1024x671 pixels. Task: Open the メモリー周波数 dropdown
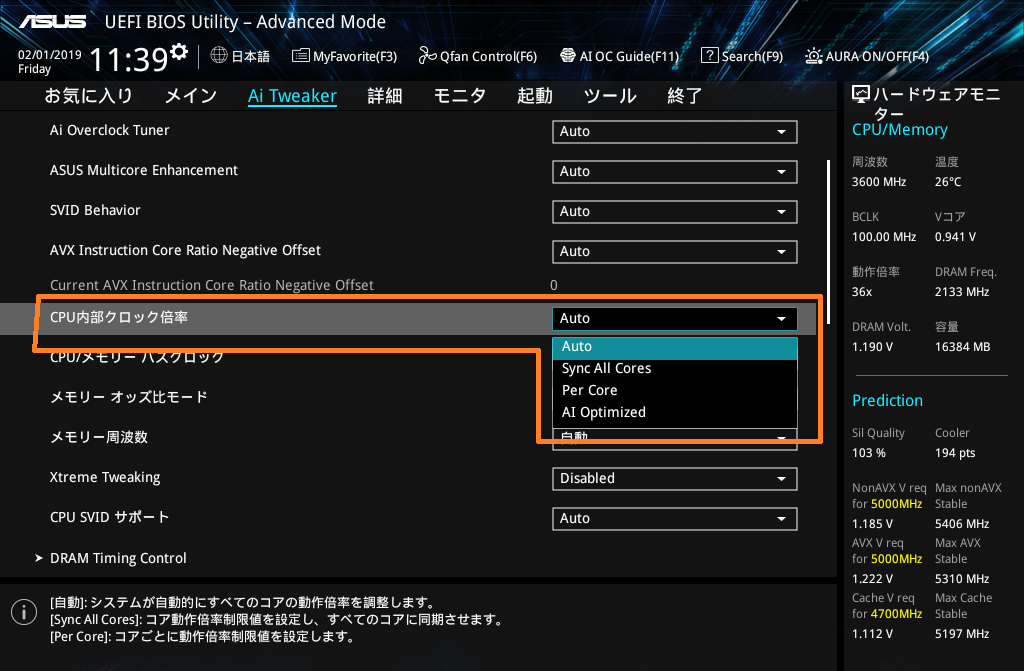tap(675, 438)
